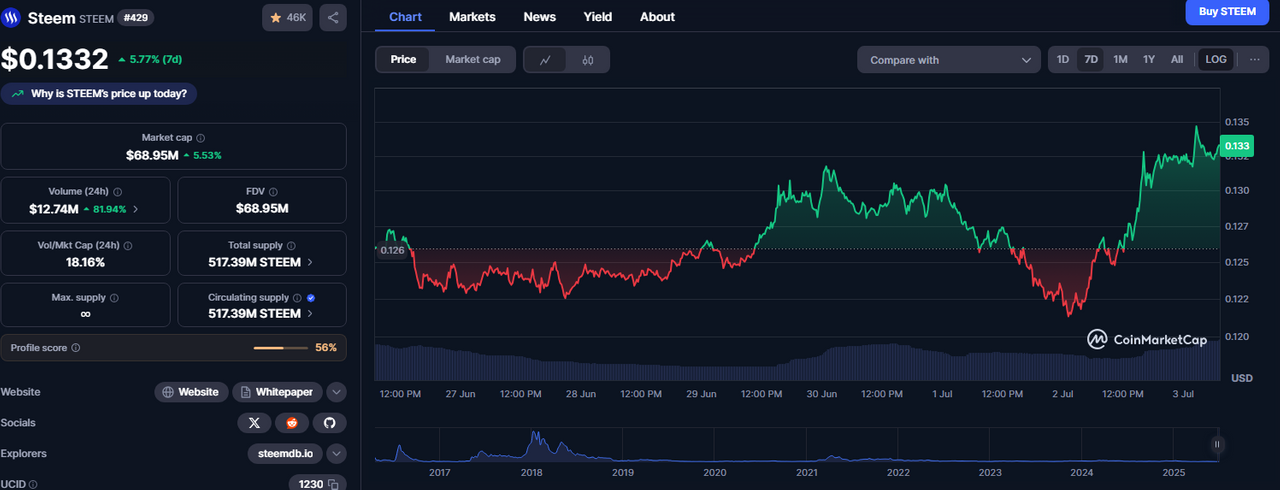Select the 1Y time range

click(1149, 60)
